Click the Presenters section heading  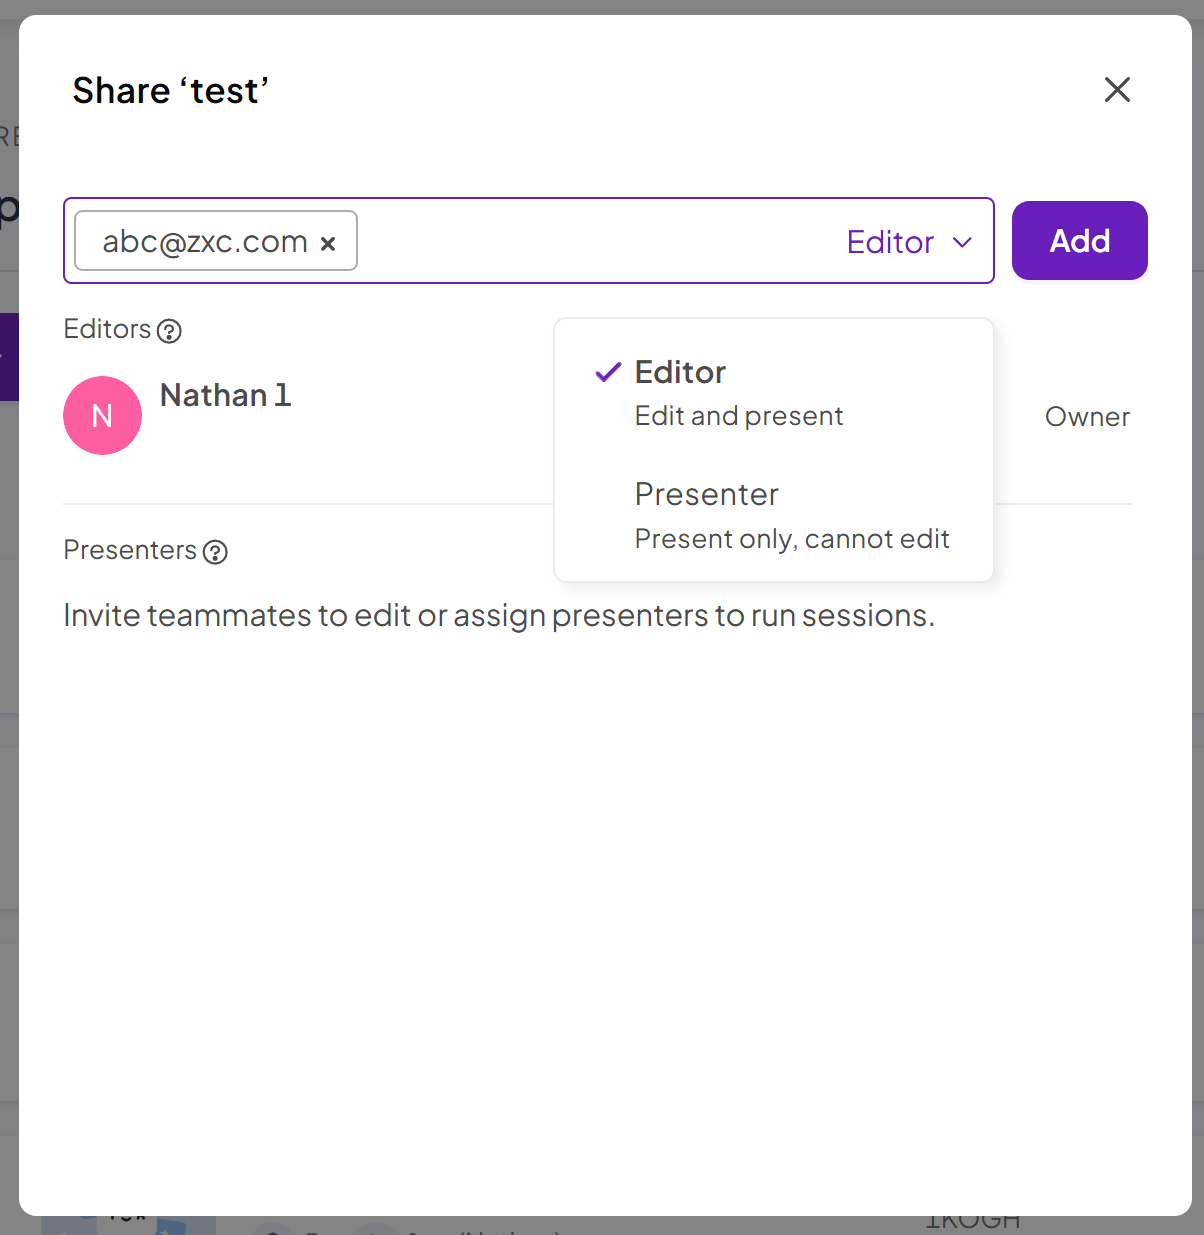point(130,550)
